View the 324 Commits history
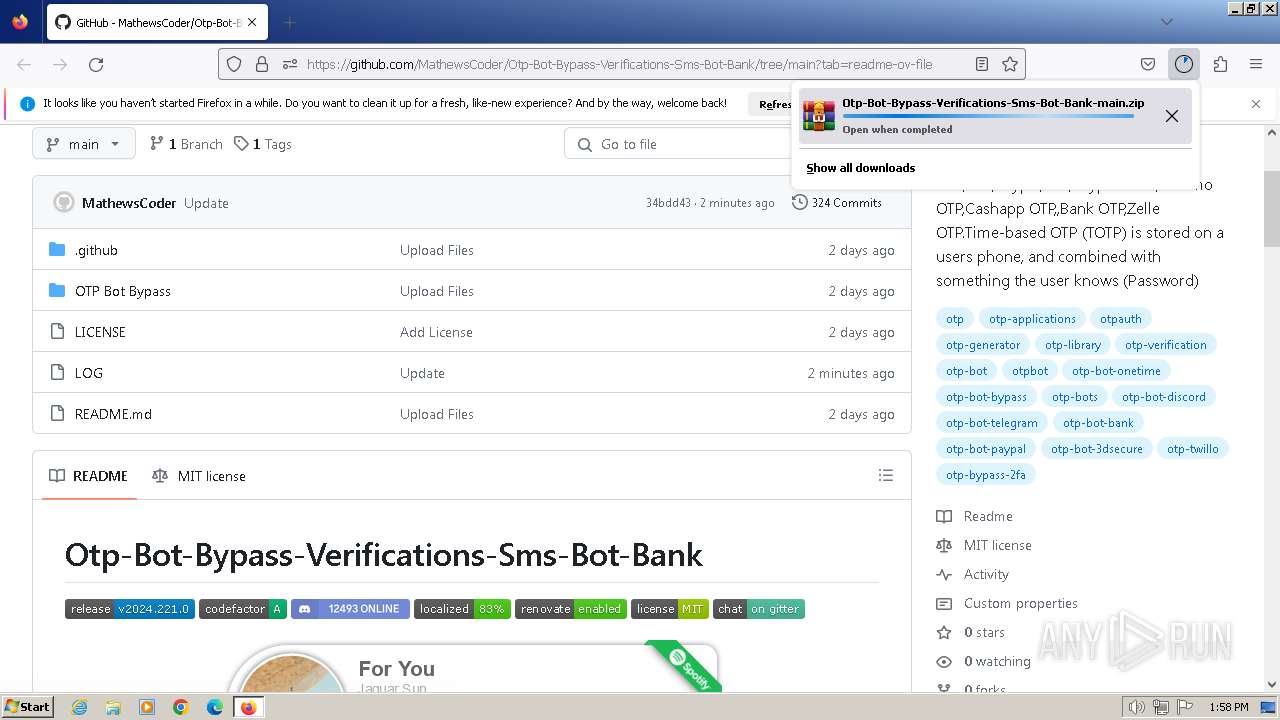 (x=837, y=202)
